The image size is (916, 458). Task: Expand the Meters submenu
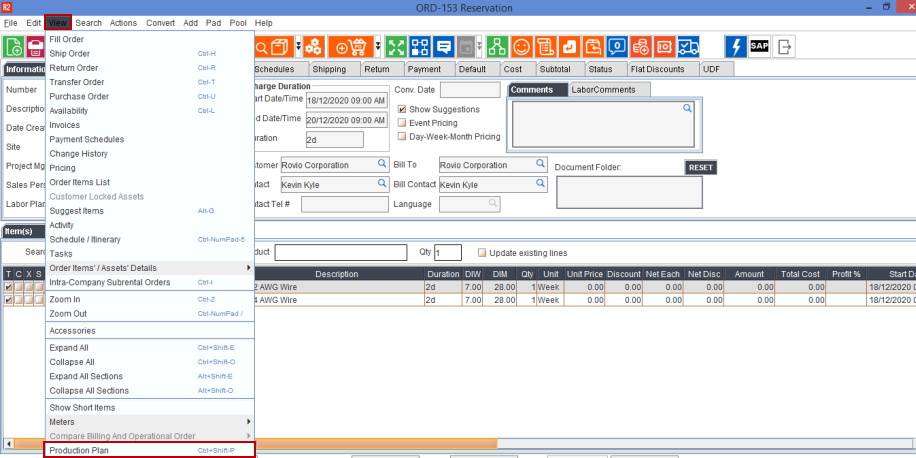click(x=150, y=422)
